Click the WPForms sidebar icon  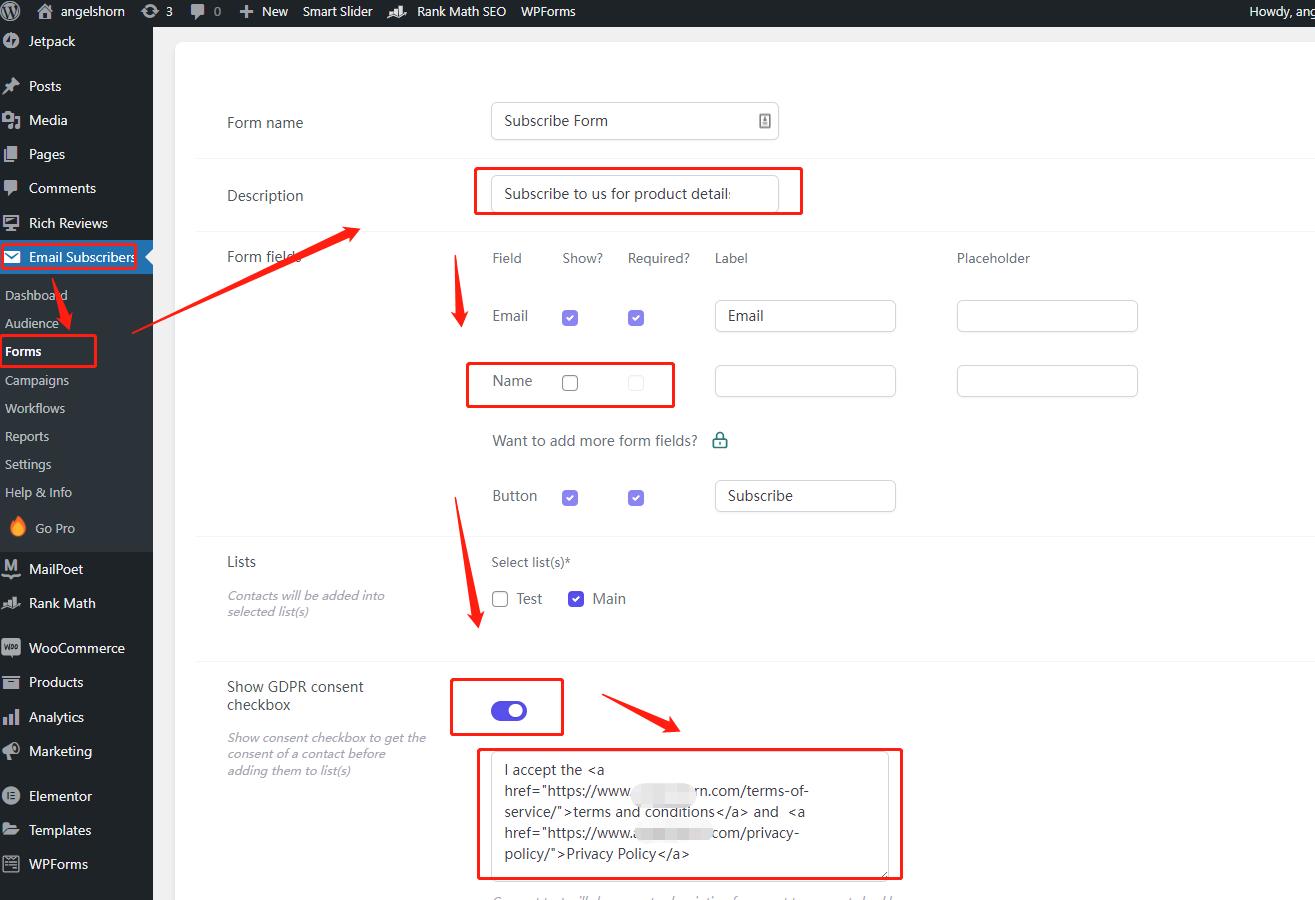(11, 864)
